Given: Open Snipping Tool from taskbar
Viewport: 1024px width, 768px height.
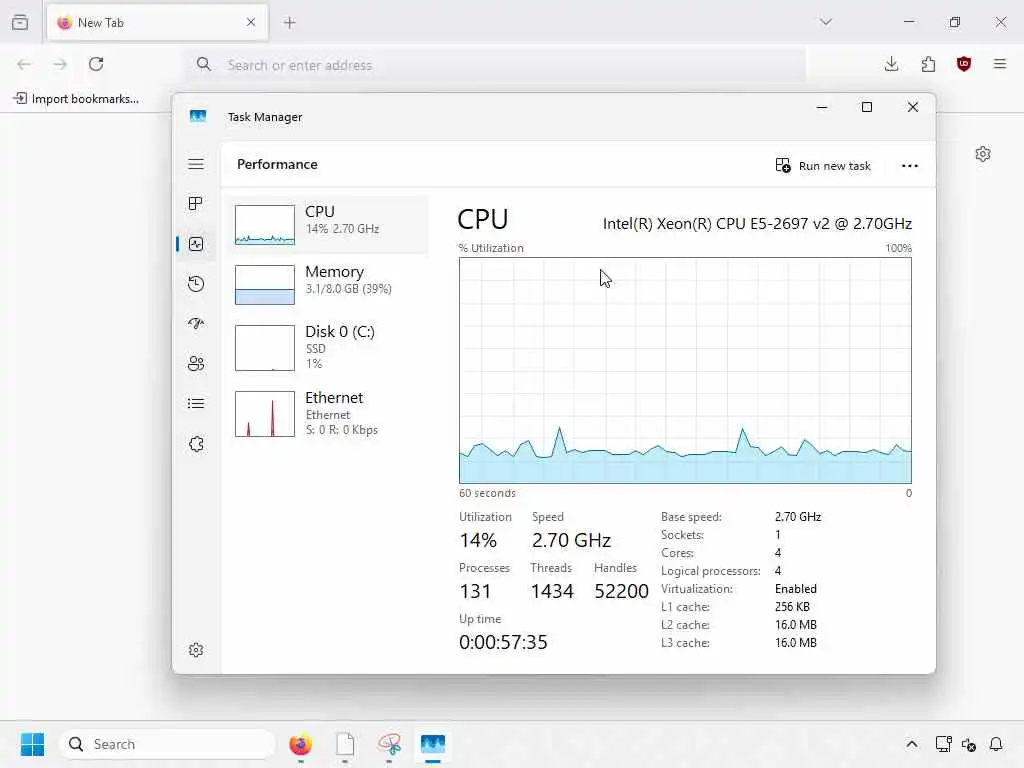Looking at the screenshot, I should [x=389, y=744].
